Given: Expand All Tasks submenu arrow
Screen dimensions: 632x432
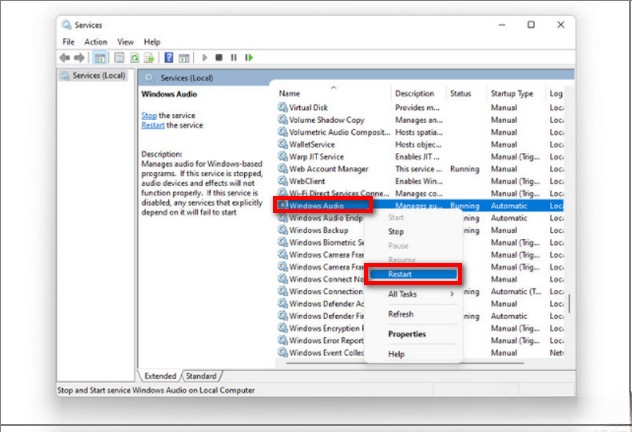Looking at the screenshot, I should 452,294.
